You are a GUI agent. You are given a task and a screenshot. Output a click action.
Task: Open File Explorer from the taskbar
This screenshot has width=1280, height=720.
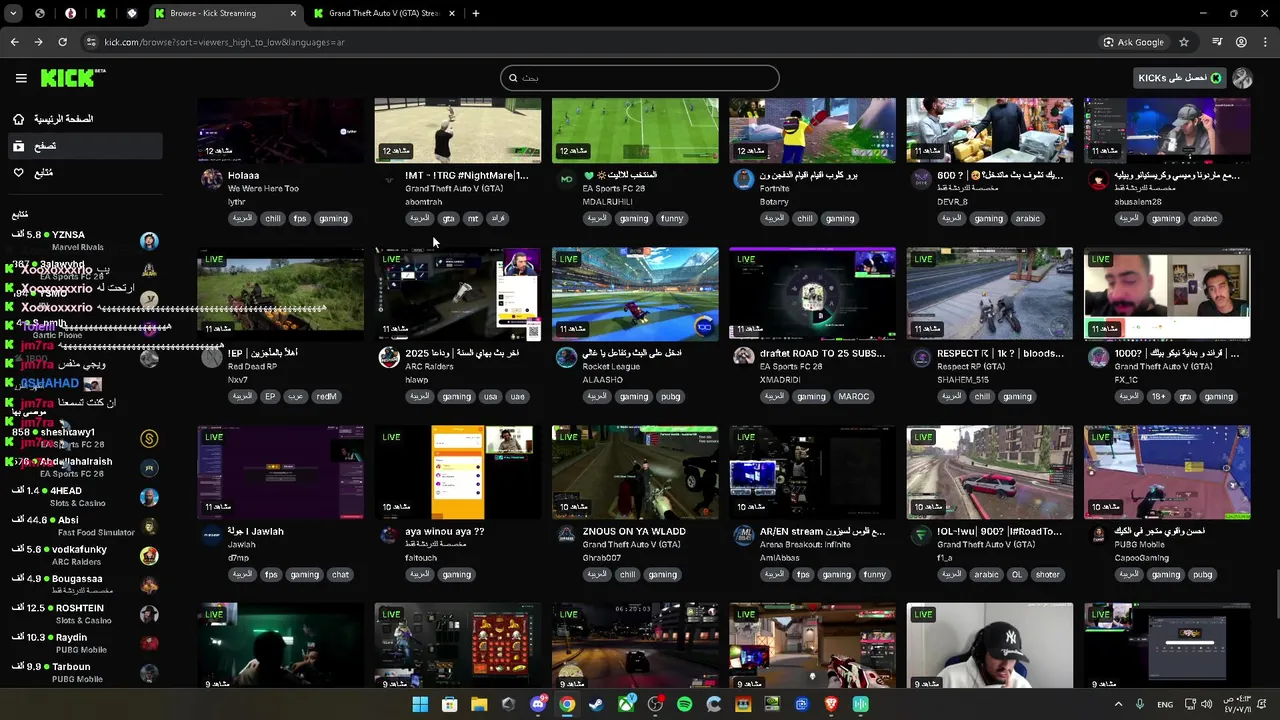[479, 704]
